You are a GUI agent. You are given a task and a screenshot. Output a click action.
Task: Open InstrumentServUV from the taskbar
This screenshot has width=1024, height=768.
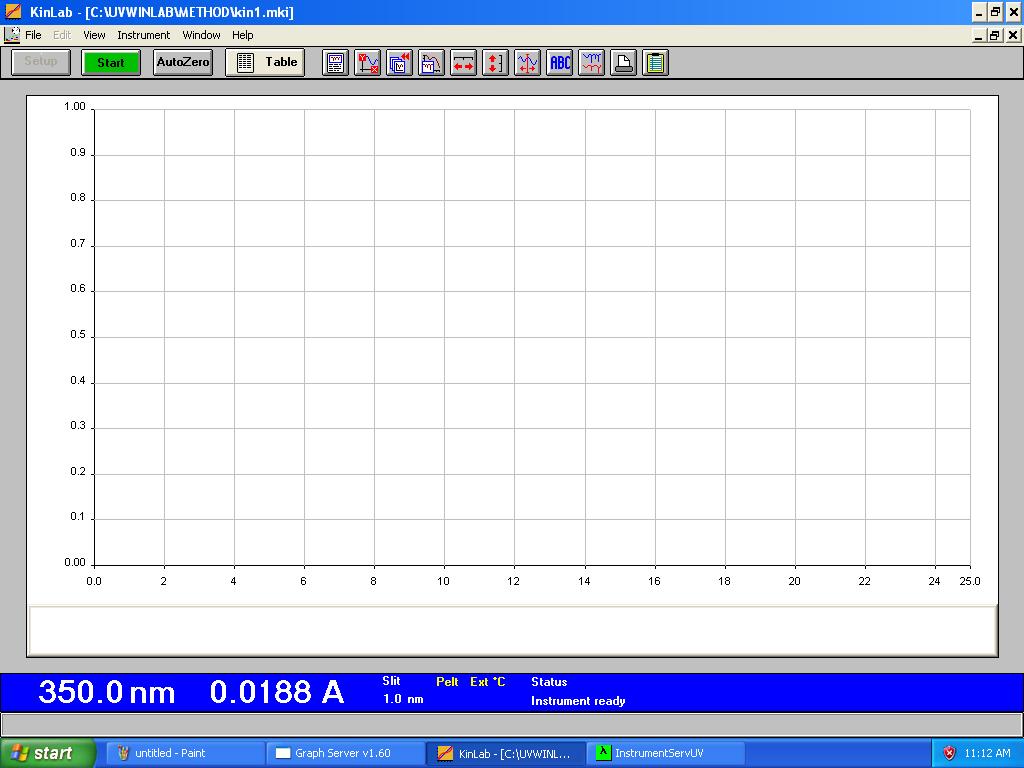click(x=660, y=753)
